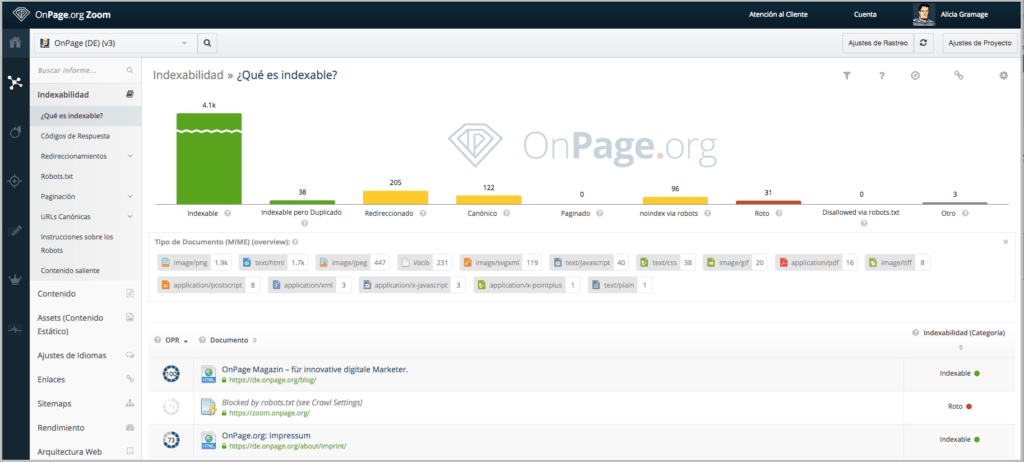
Task: Open the pulse monitor icon in left rail
Action: [14, 330]
